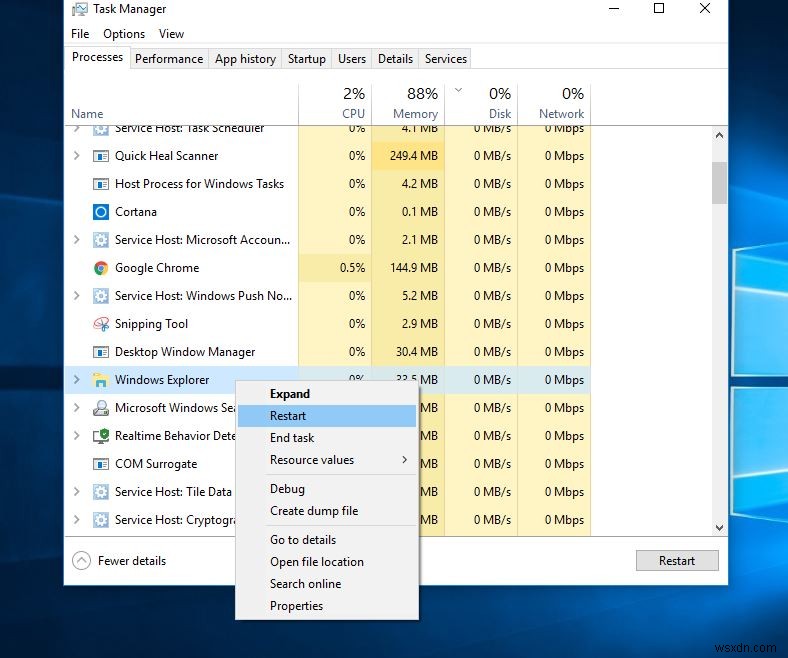788x658 pixels.
Task: Choose Restart in the context menu
Action: click(327, 416)
